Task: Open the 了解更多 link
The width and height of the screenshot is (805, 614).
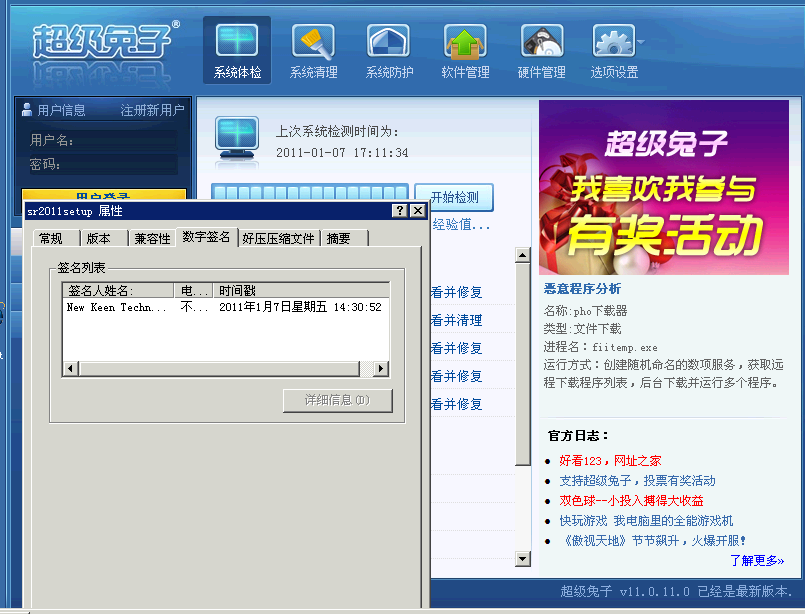Action: [757, 560]
